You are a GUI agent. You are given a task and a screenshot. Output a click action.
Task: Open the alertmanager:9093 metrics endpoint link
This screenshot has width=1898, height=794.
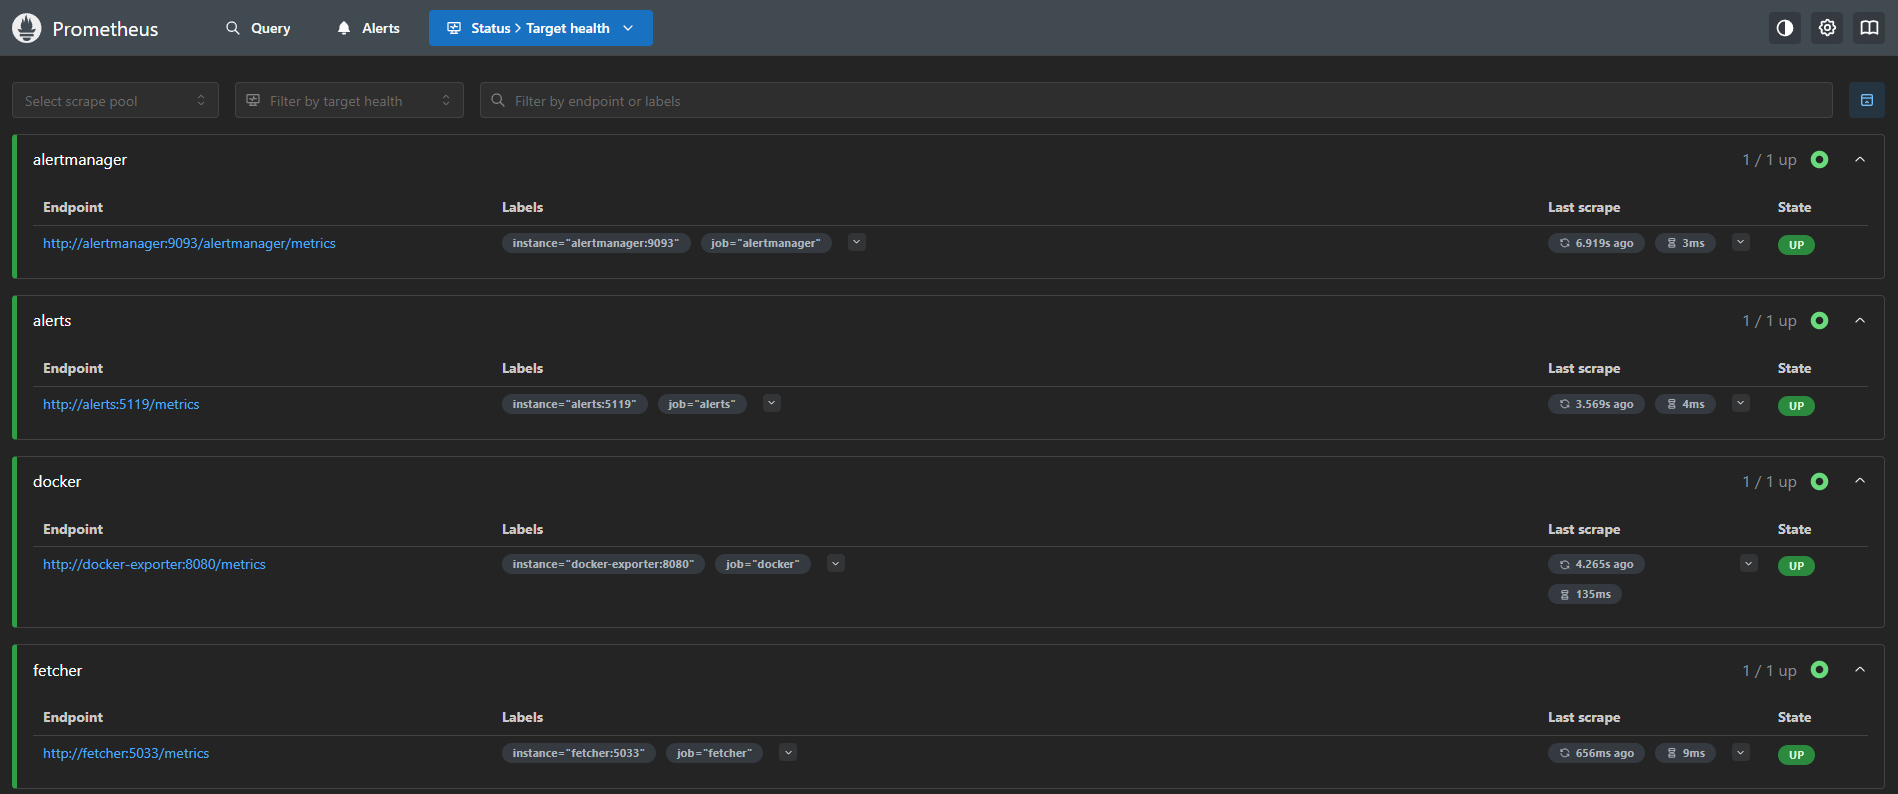tap(189, 243)
